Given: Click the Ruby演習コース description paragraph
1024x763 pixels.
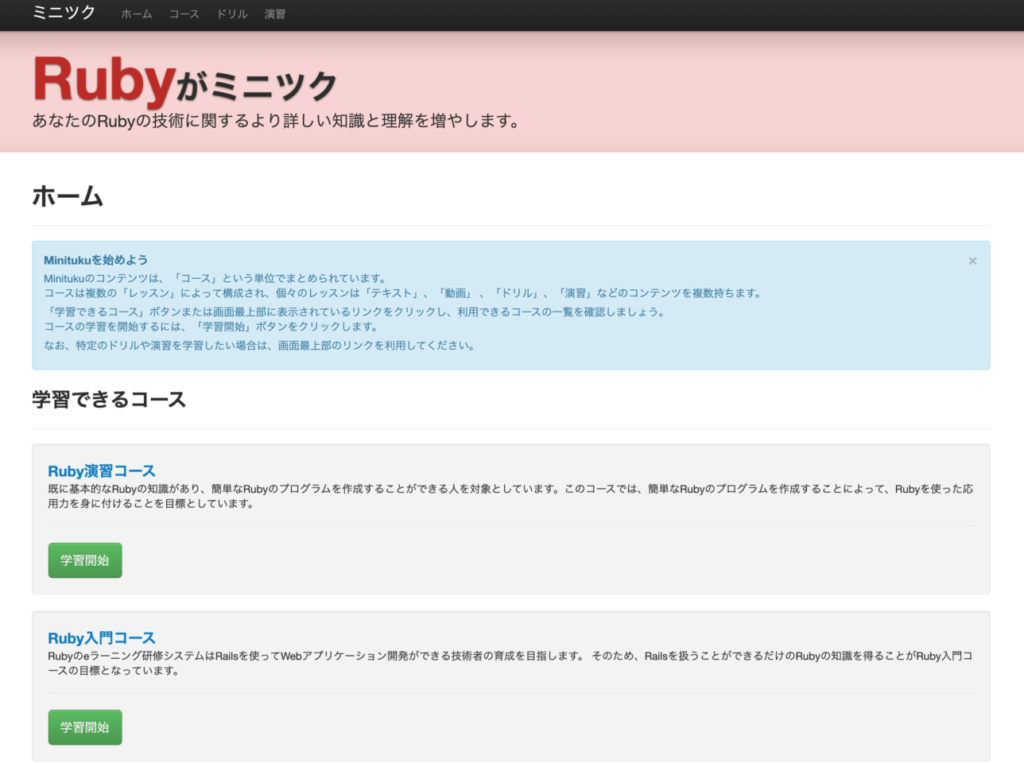Looking at the screenshot, I should tap(510, 496).
